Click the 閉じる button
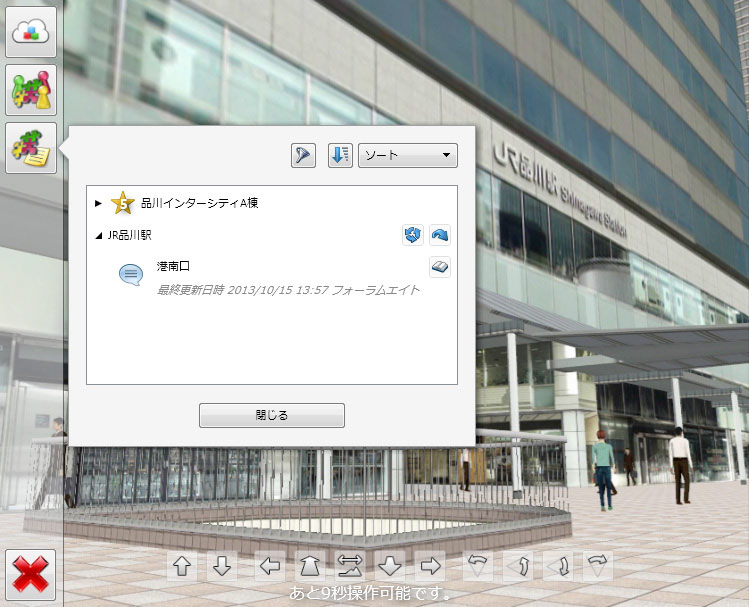 [x=272, y=415]
